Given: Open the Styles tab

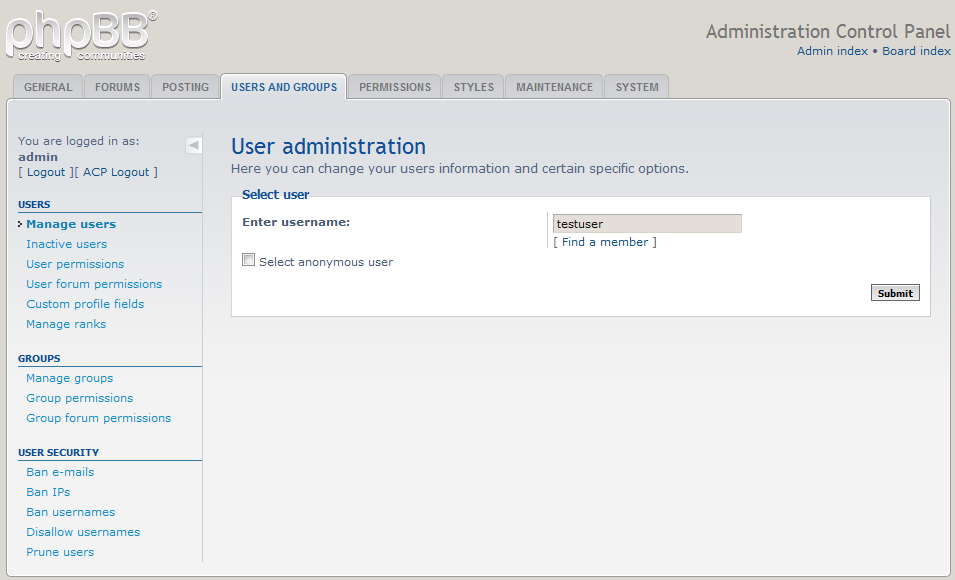Looking at the screenshot, I should pos(473,87).
